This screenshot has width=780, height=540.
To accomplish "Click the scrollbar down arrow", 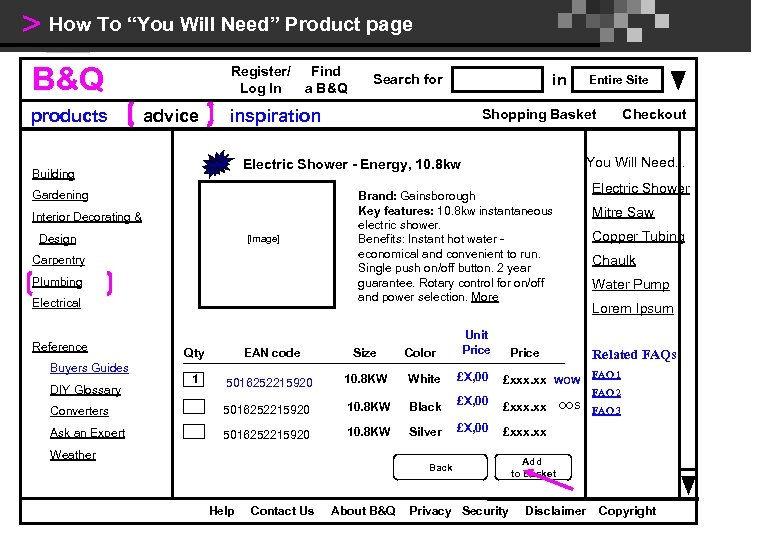I will [688, 484].
